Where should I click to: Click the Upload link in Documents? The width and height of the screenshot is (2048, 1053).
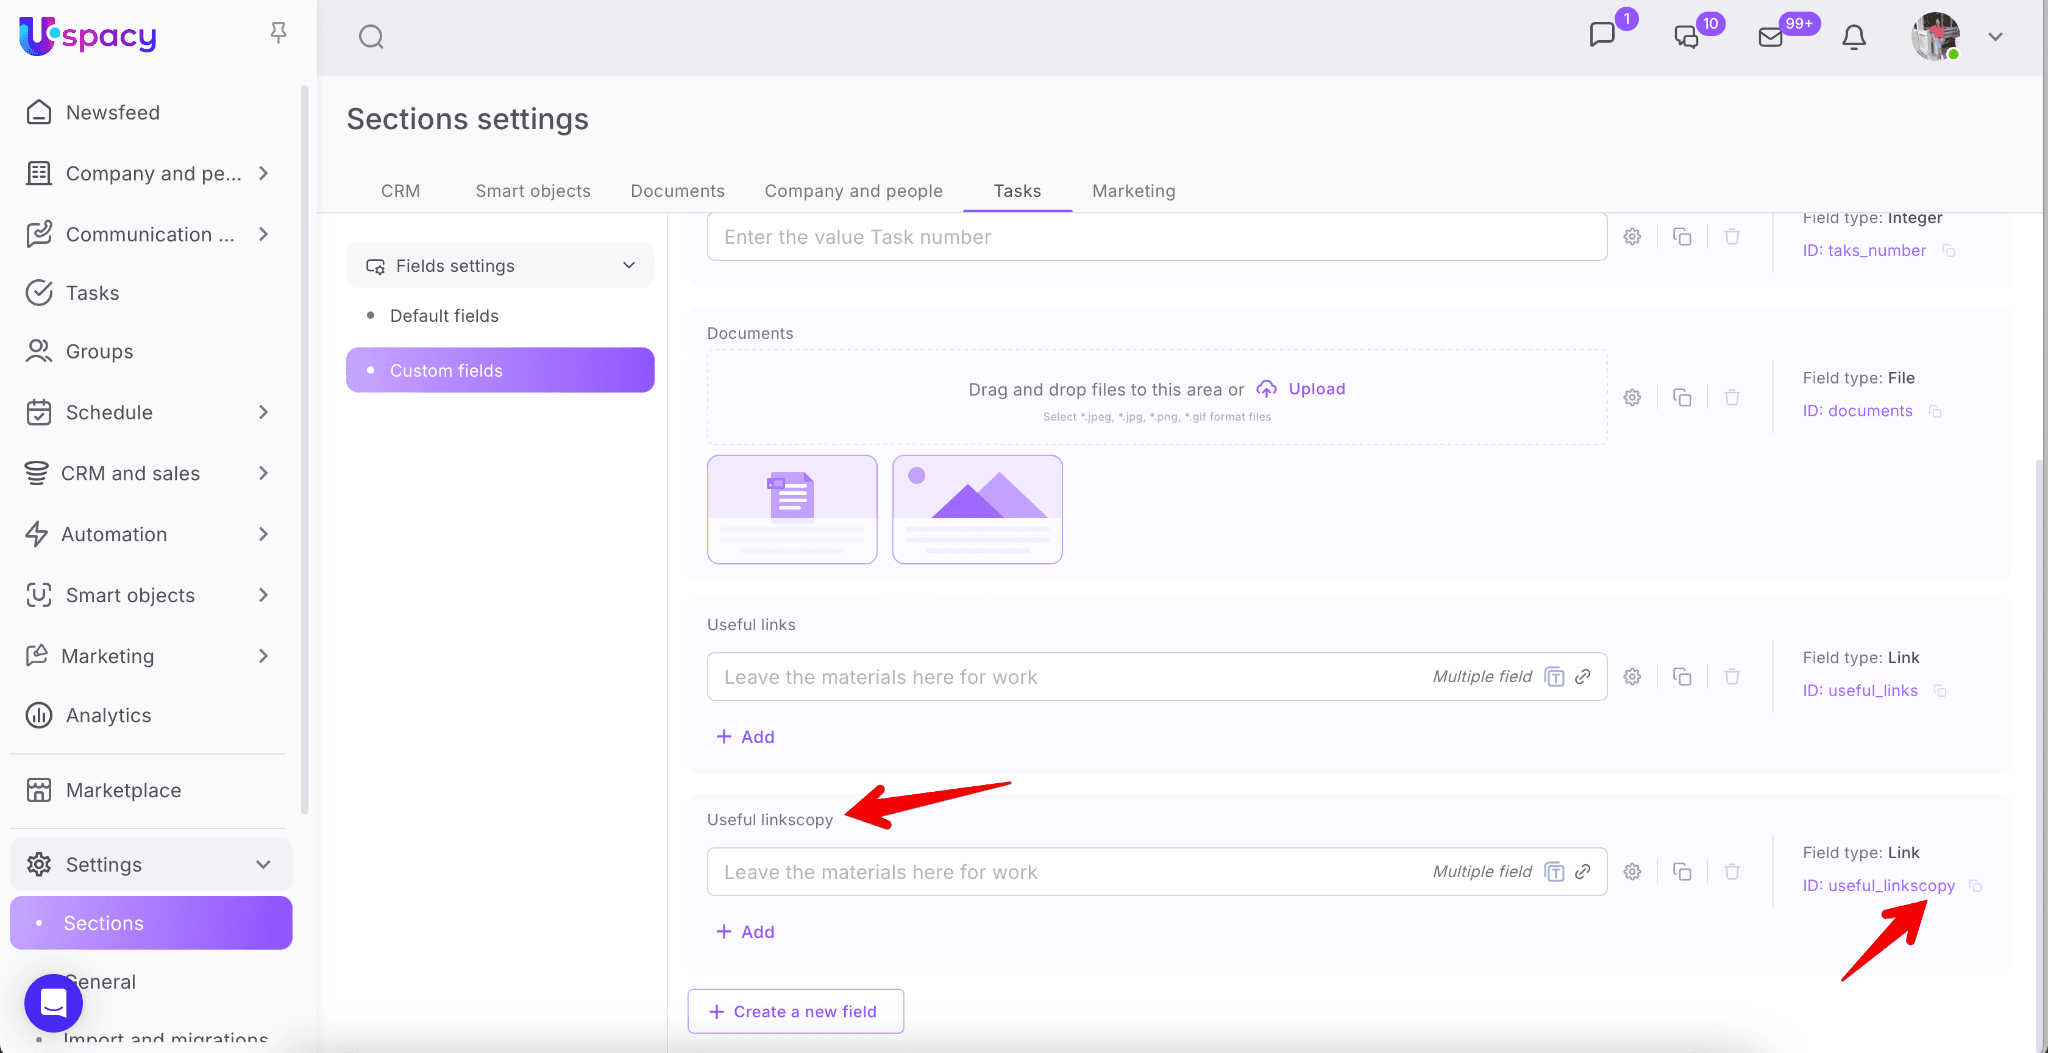(x=1316, y=389)
